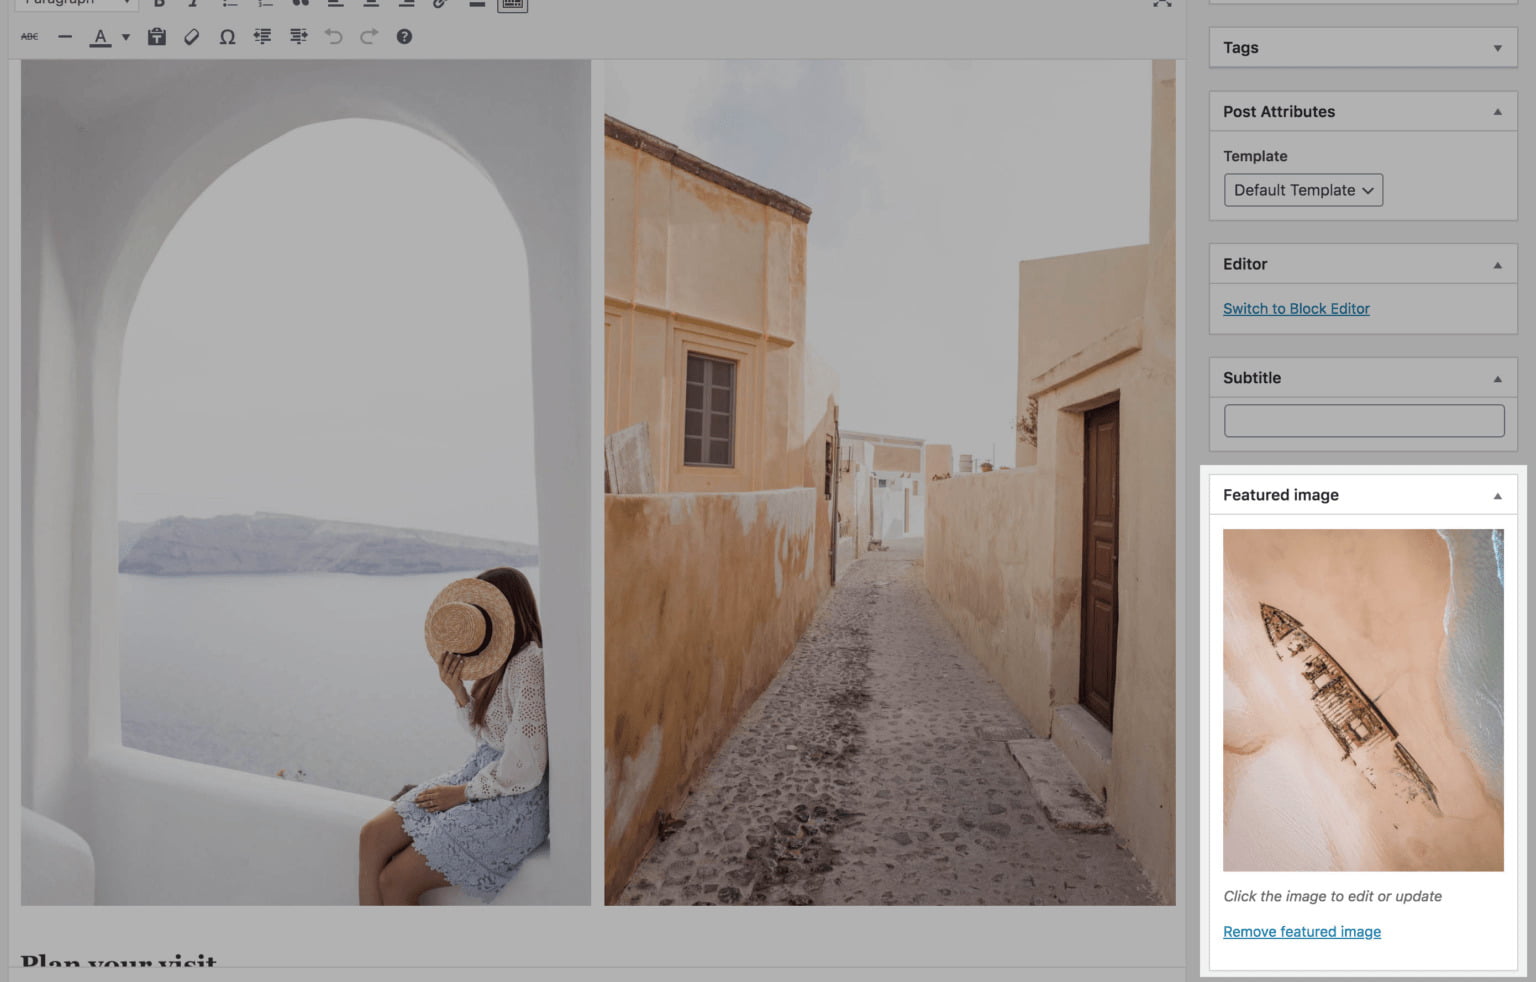
Task: Click the Remove featured image link
Action: coord(1302,932)
